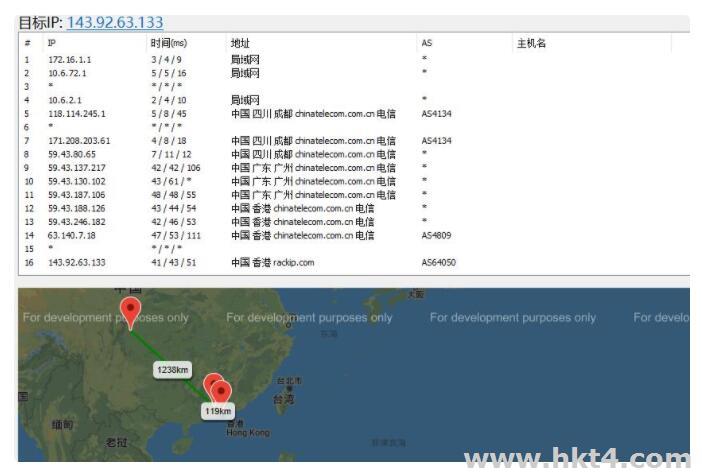Click AS4134 entry for hop 7

(436, 141)
